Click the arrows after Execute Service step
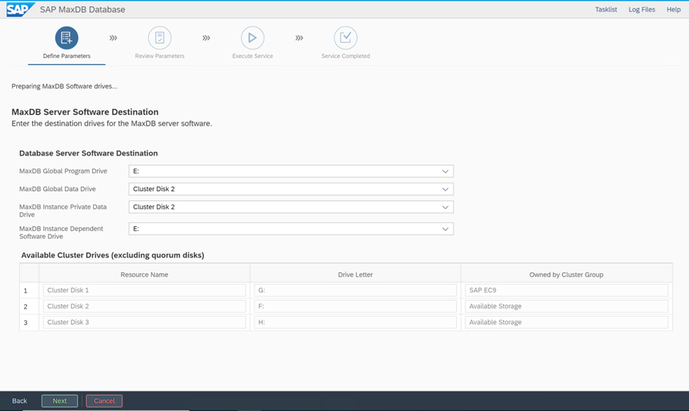The width and height of the screenshot is (689, 411). point(299,38)
